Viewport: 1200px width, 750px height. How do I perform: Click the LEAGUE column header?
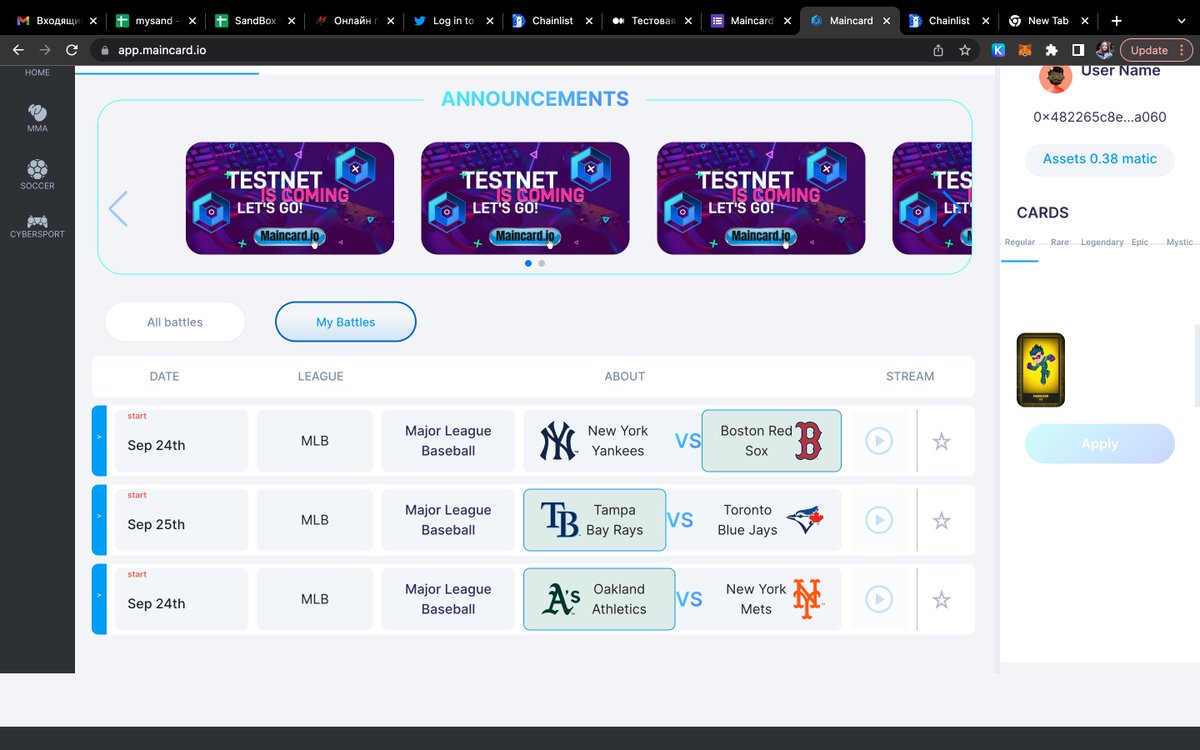(x=320, y=376)
